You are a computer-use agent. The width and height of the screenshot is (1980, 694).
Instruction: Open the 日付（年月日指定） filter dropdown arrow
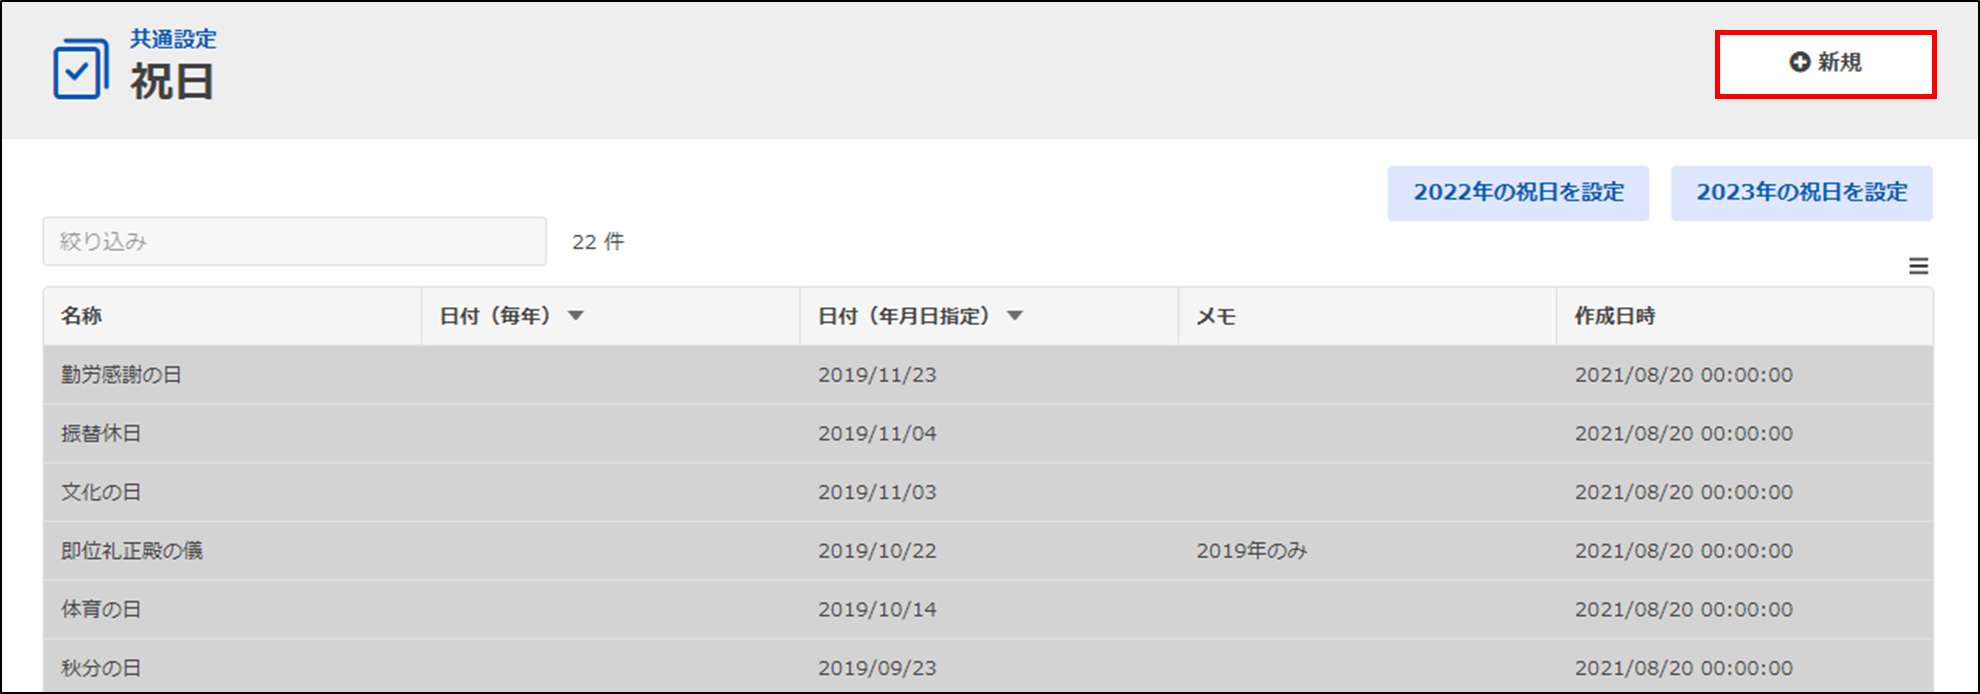pyautogui.click(x=1015, y=316)
